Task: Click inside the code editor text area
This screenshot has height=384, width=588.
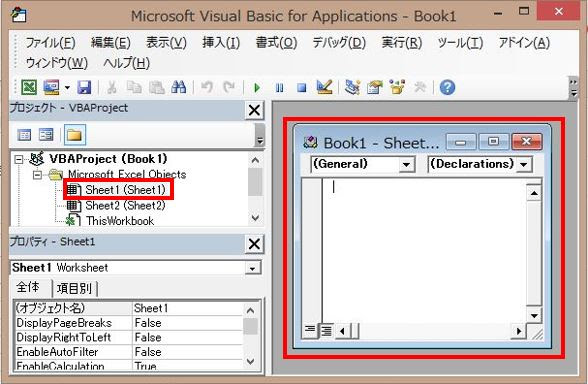Action: 424,251
